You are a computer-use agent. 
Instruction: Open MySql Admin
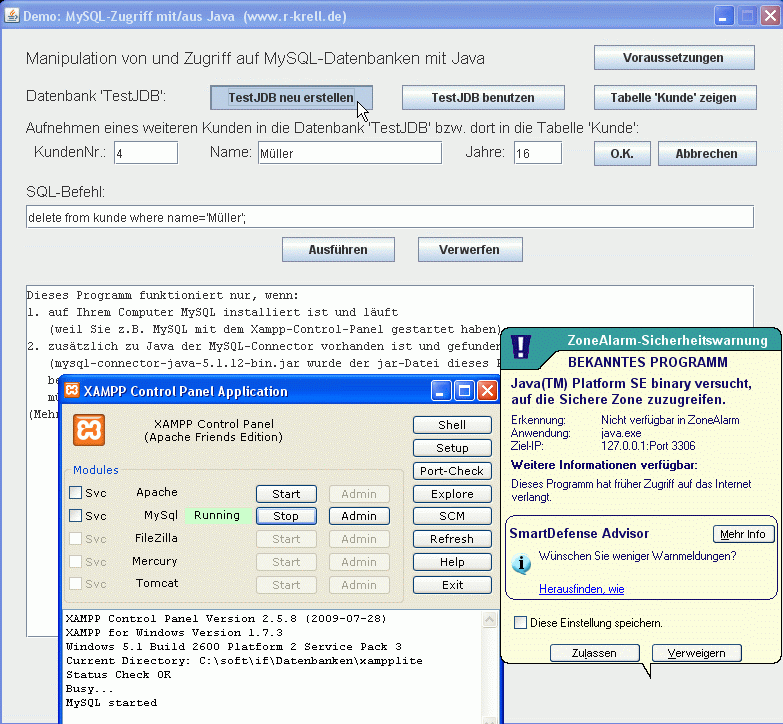point(359,516)
